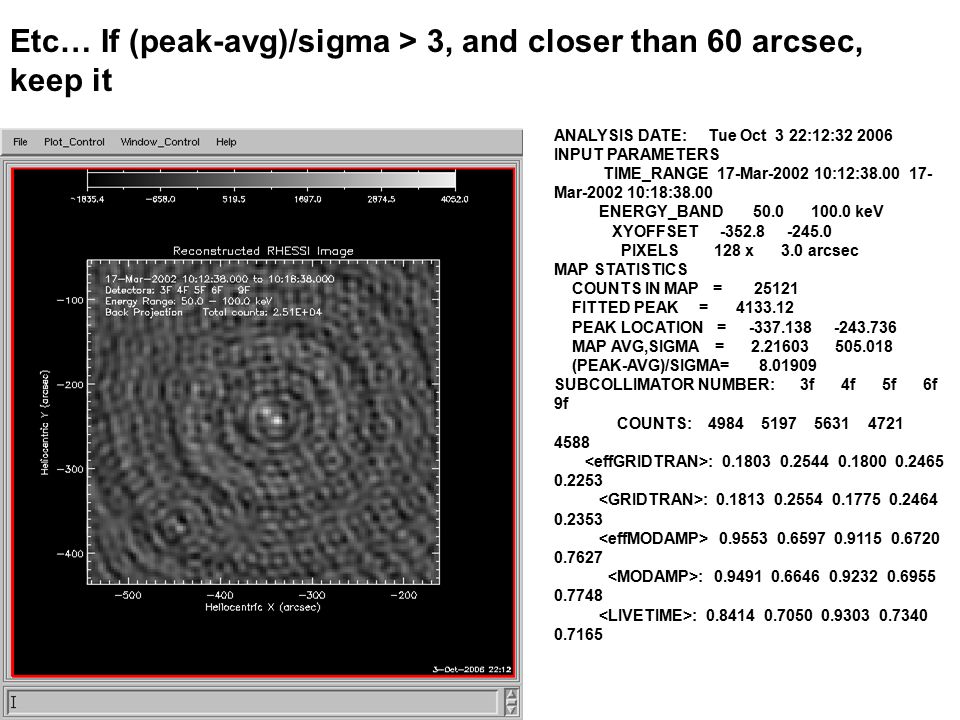
Task: Click the color bar value 519.5
Action: 233,200
